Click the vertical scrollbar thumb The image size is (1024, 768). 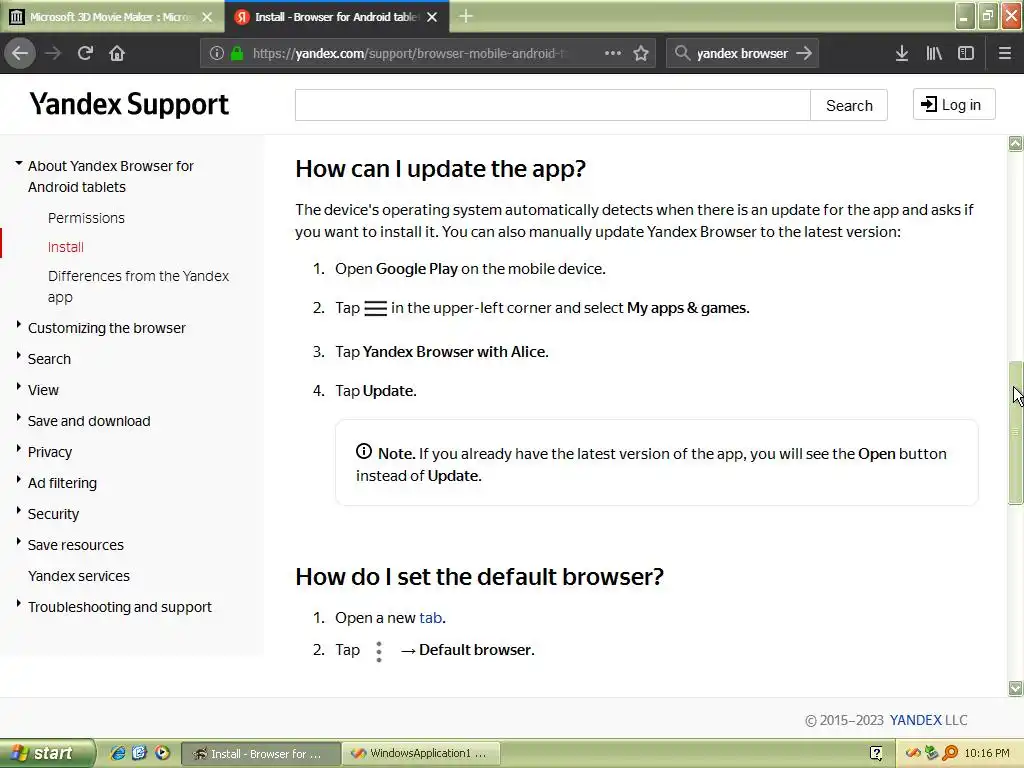[x=1016, y=432]
